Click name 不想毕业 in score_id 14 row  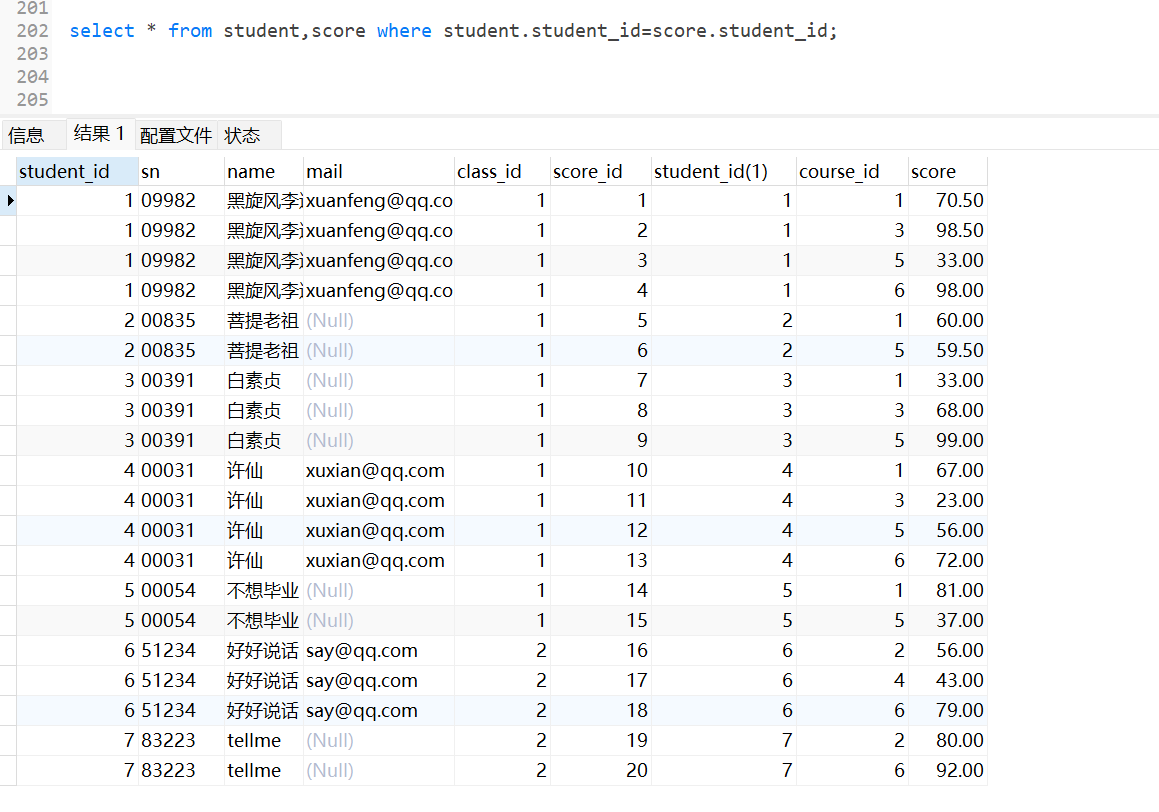[263, 590]
